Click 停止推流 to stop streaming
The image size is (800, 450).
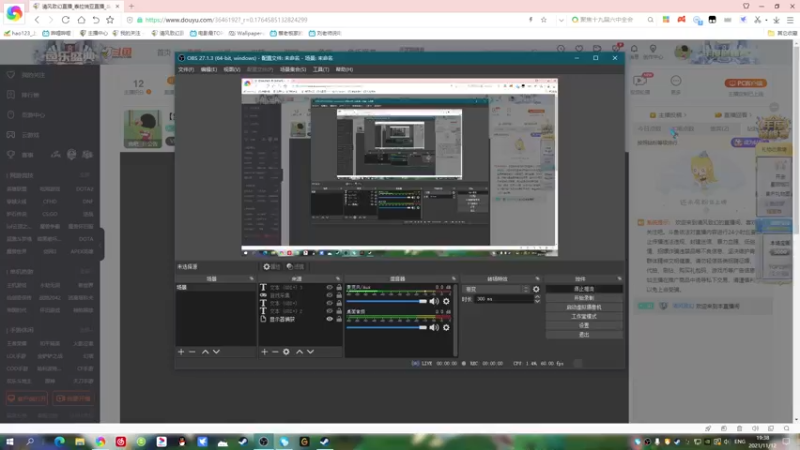click(584, 289)
